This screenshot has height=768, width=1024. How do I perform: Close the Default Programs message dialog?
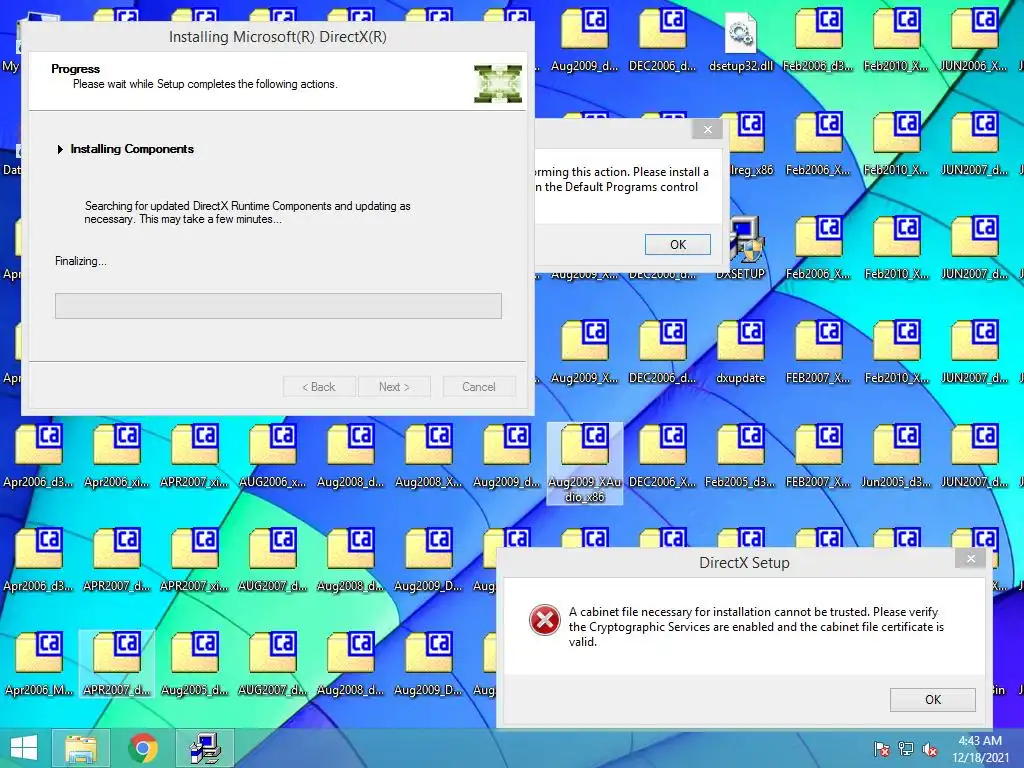pos(707,129)
